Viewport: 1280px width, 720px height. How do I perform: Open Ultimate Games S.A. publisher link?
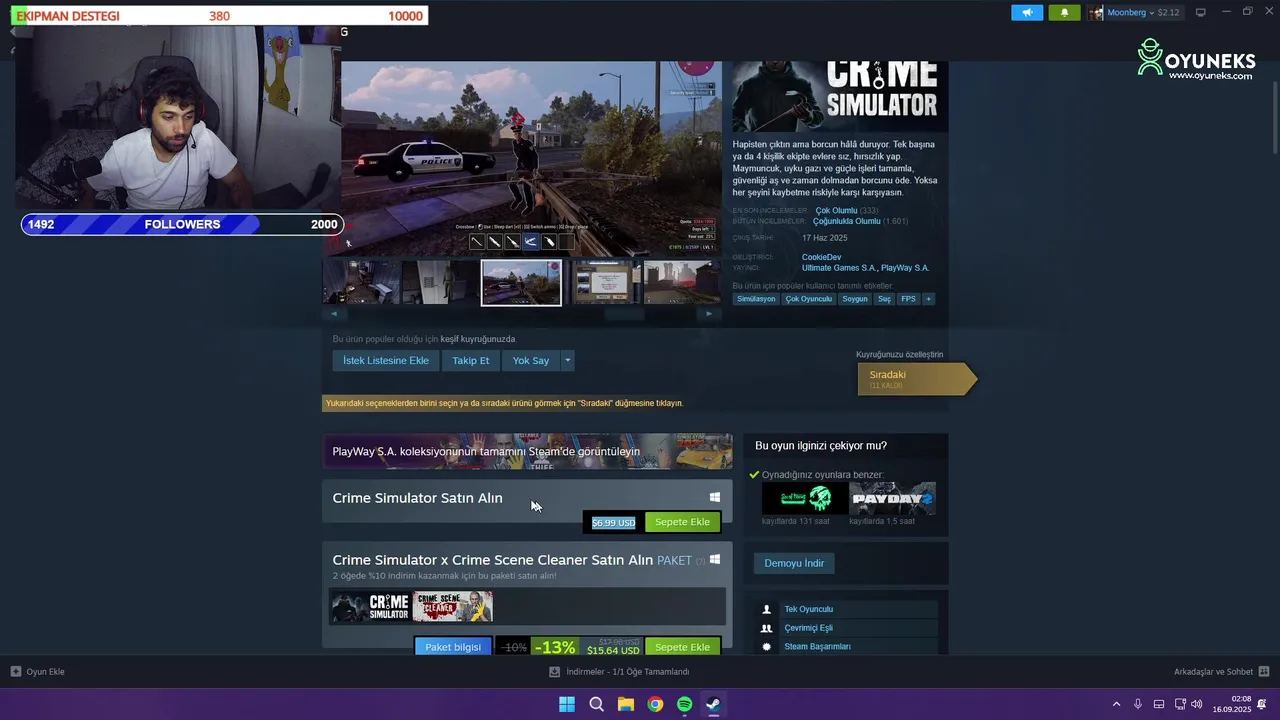pos(839,268)
